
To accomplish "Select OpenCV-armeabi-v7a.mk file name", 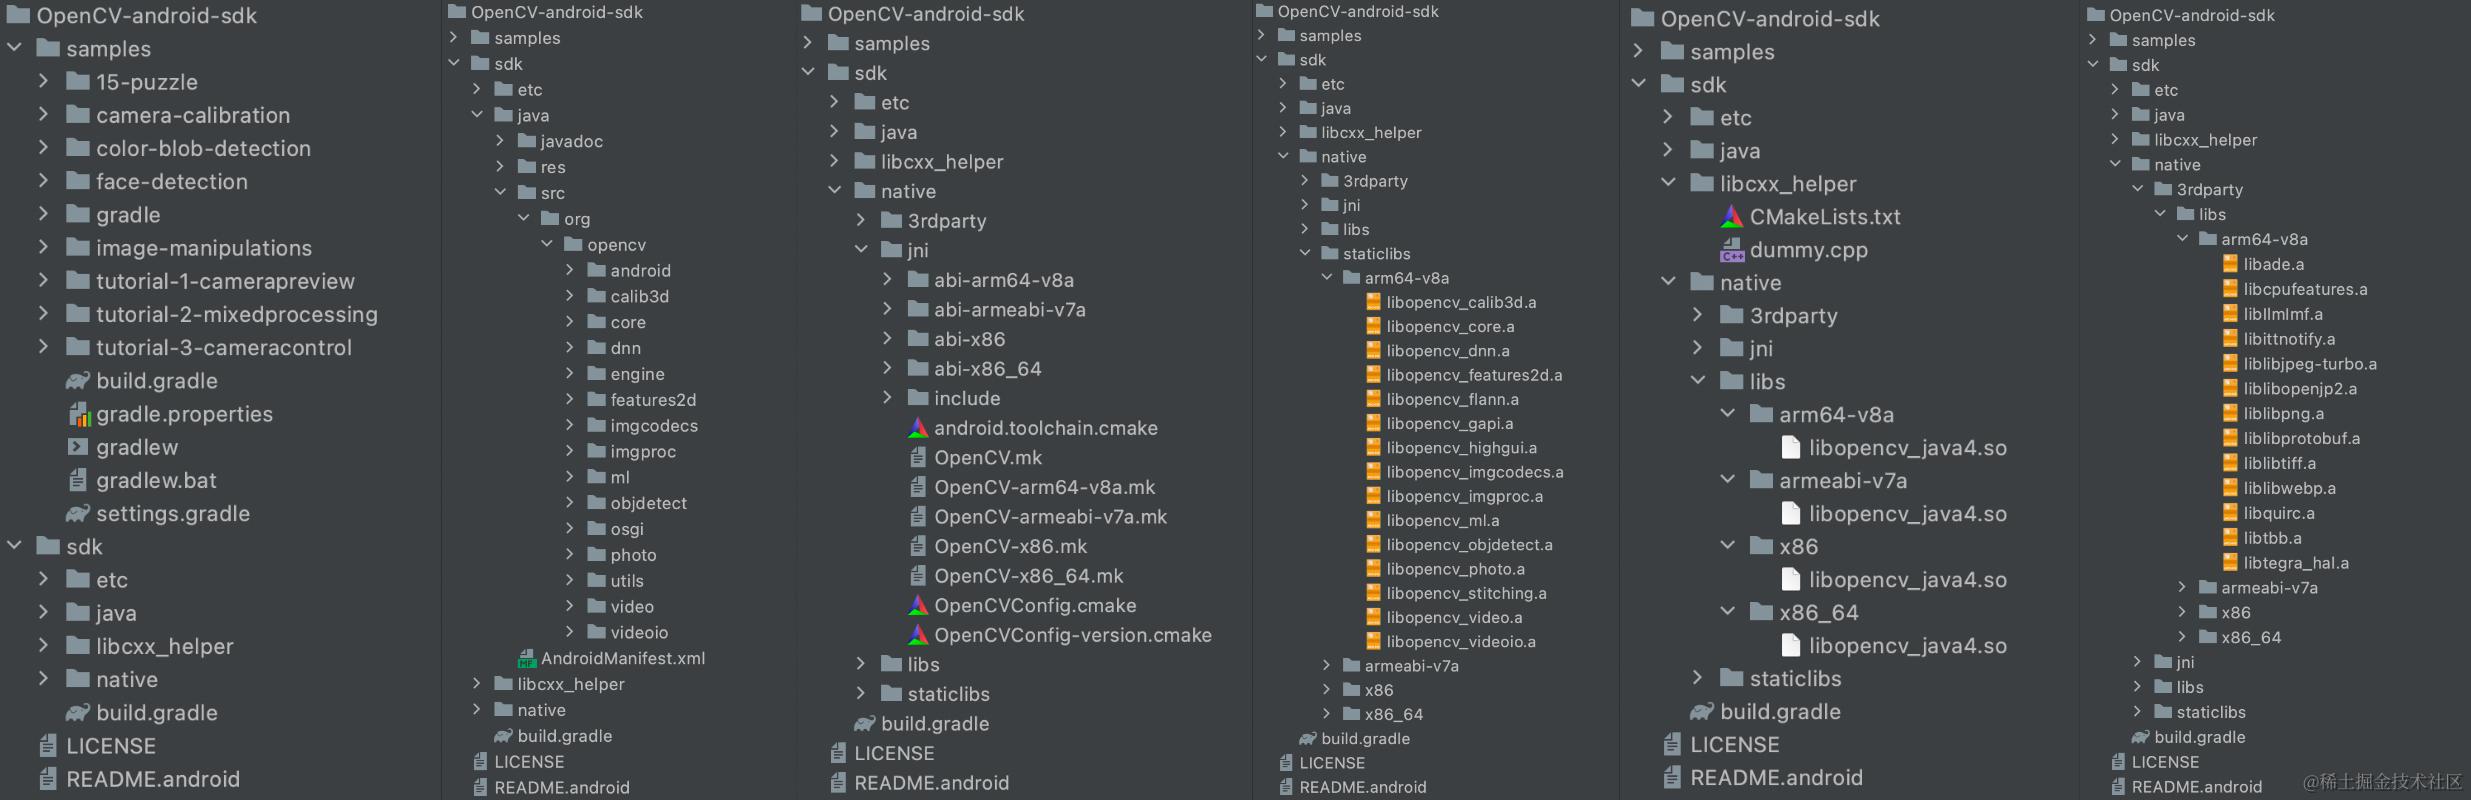I will [1051, 517].
